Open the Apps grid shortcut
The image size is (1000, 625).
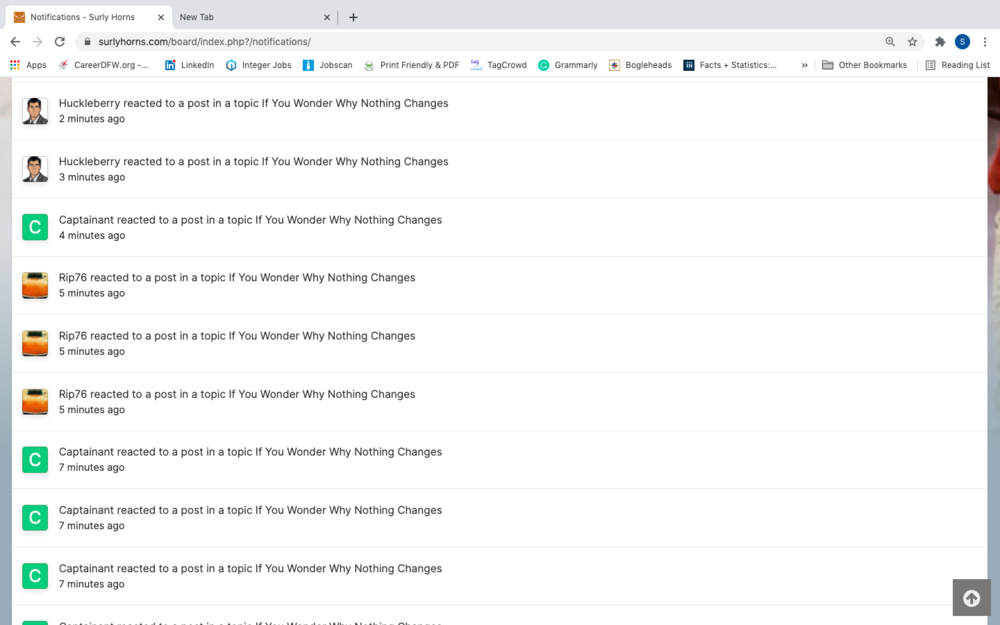coord(28,65)
